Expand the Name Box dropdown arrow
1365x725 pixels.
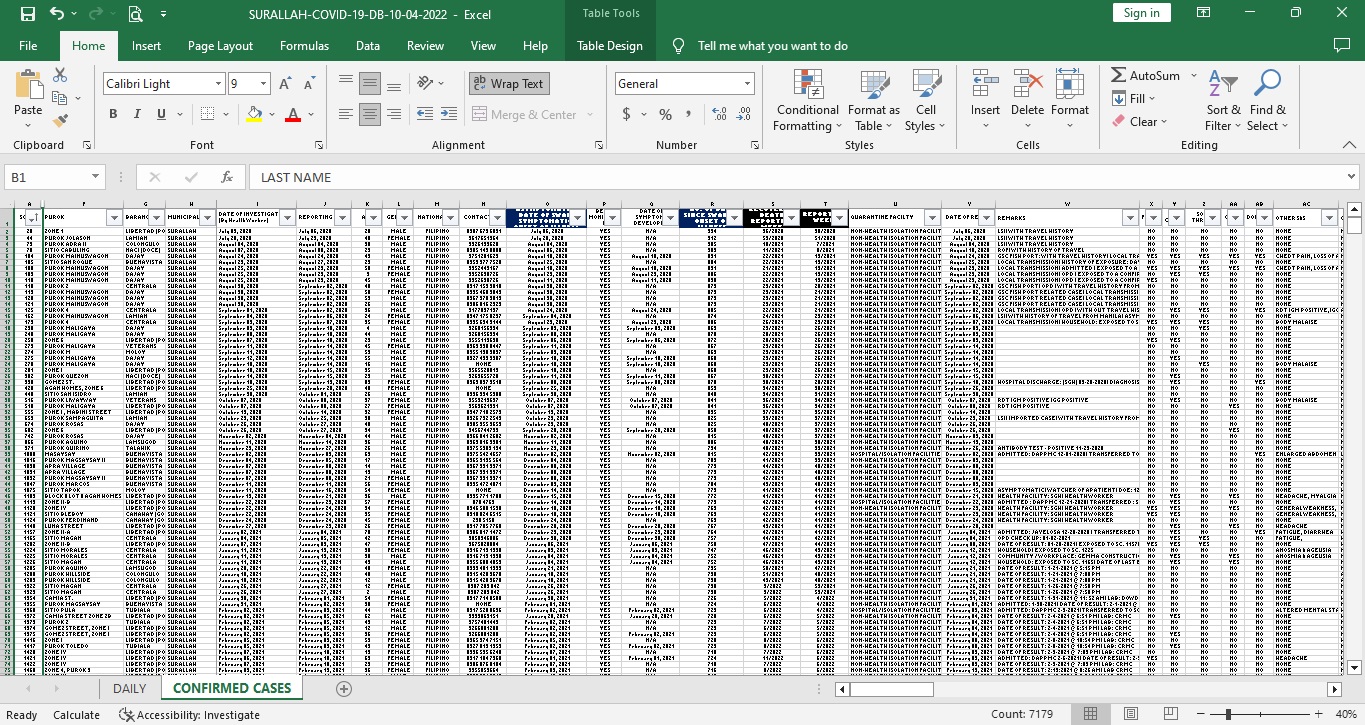tap(96, 177)
